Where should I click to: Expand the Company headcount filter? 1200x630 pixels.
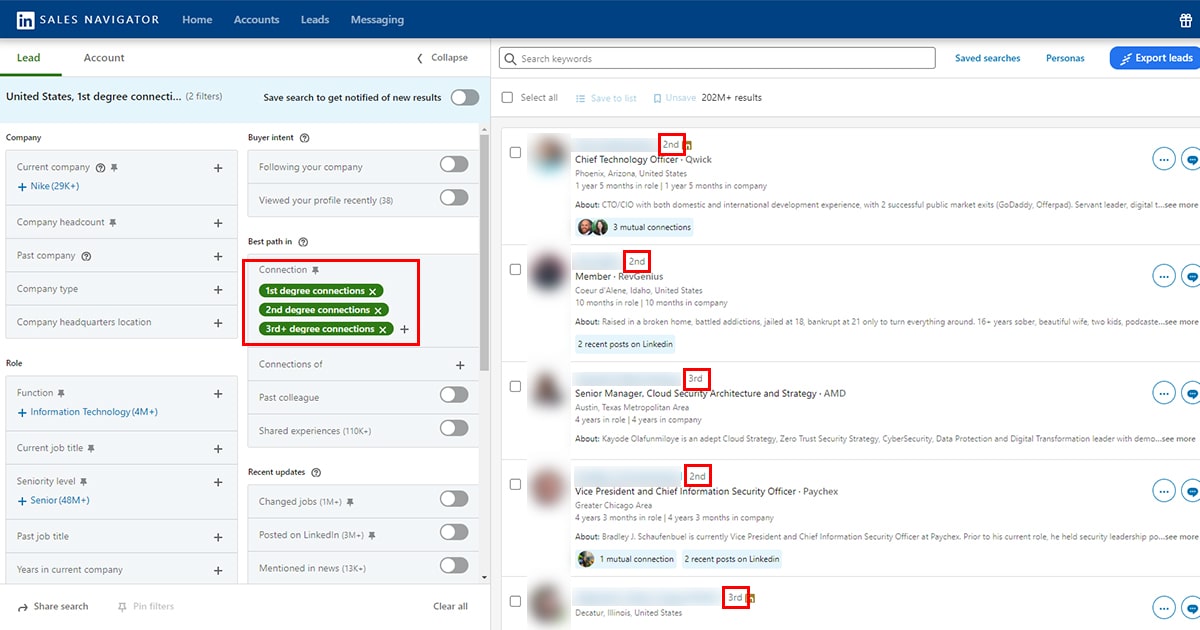click(218, 223)
